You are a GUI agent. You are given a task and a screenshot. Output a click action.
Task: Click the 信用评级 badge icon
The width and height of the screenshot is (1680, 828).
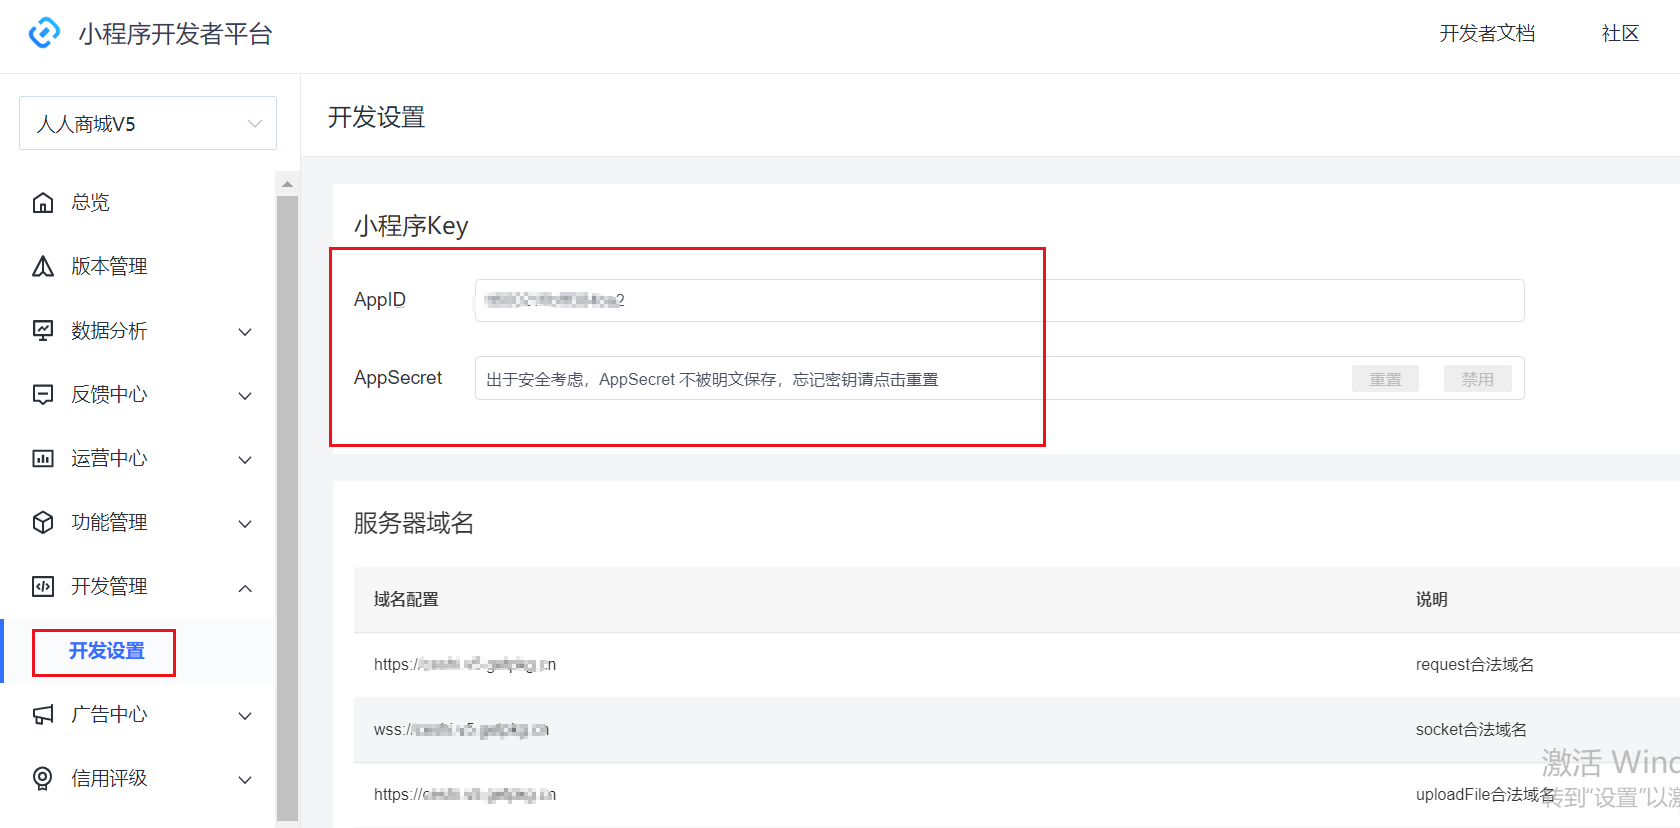click(43, 778)
